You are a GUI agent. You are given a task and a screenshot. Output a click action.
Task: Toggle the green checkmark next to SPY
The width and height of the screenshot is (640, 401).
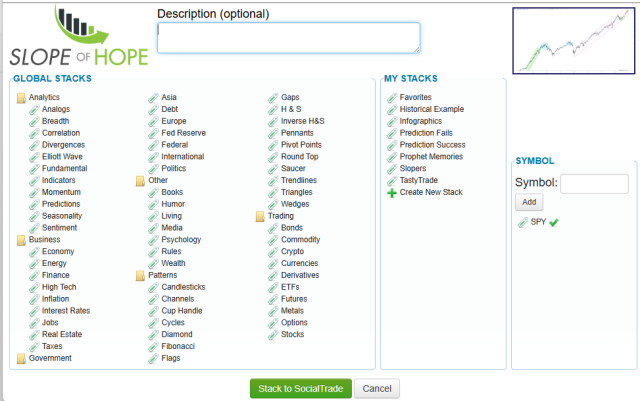point(554,222)
